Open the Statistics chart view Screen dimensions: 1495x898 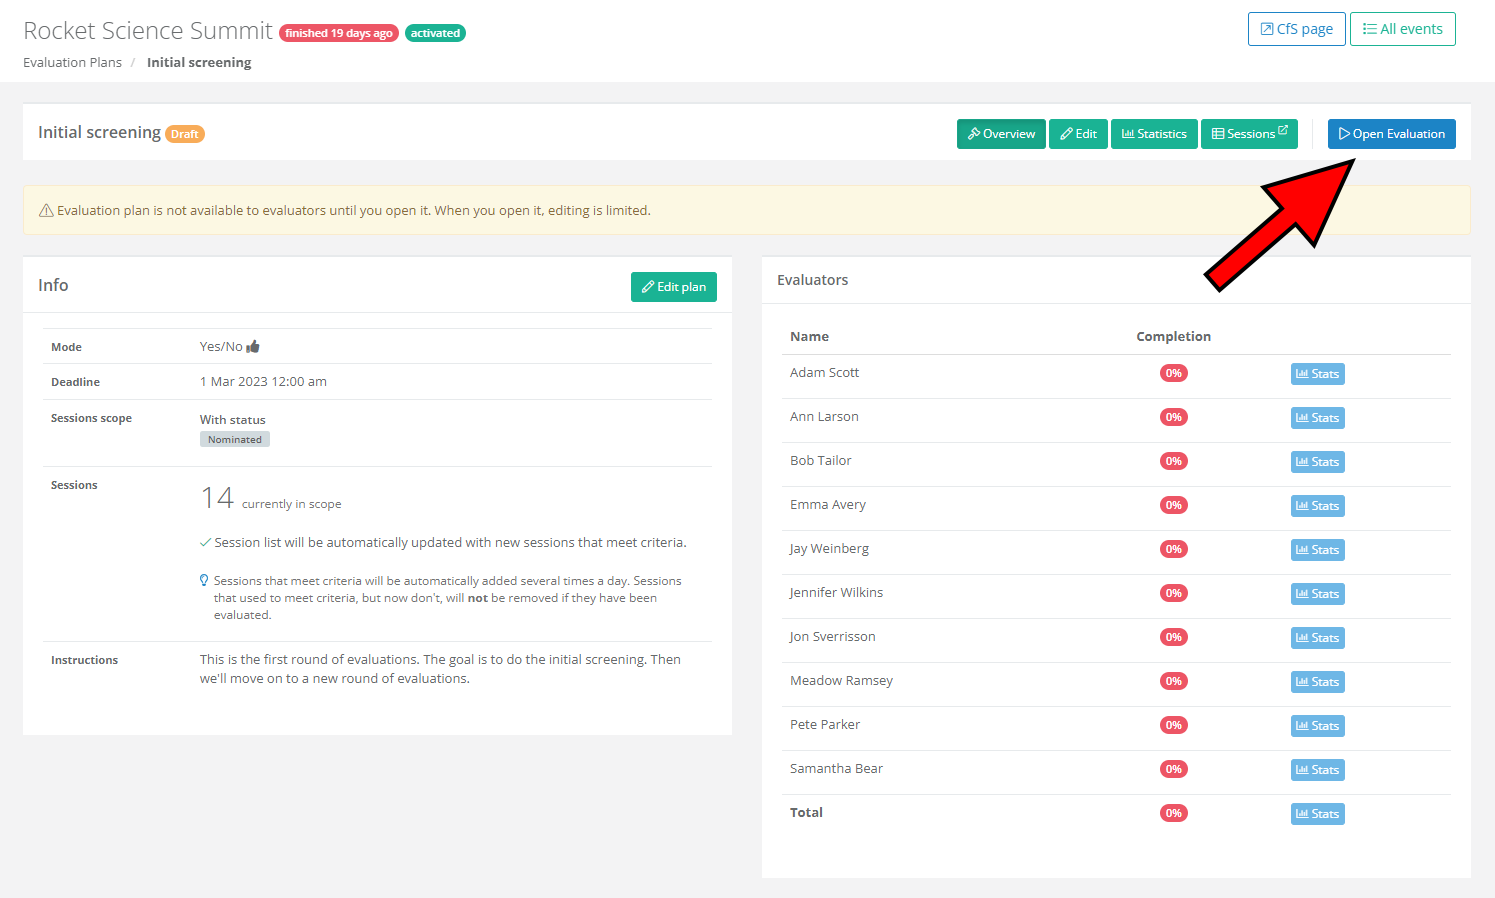click(1154, 134)
